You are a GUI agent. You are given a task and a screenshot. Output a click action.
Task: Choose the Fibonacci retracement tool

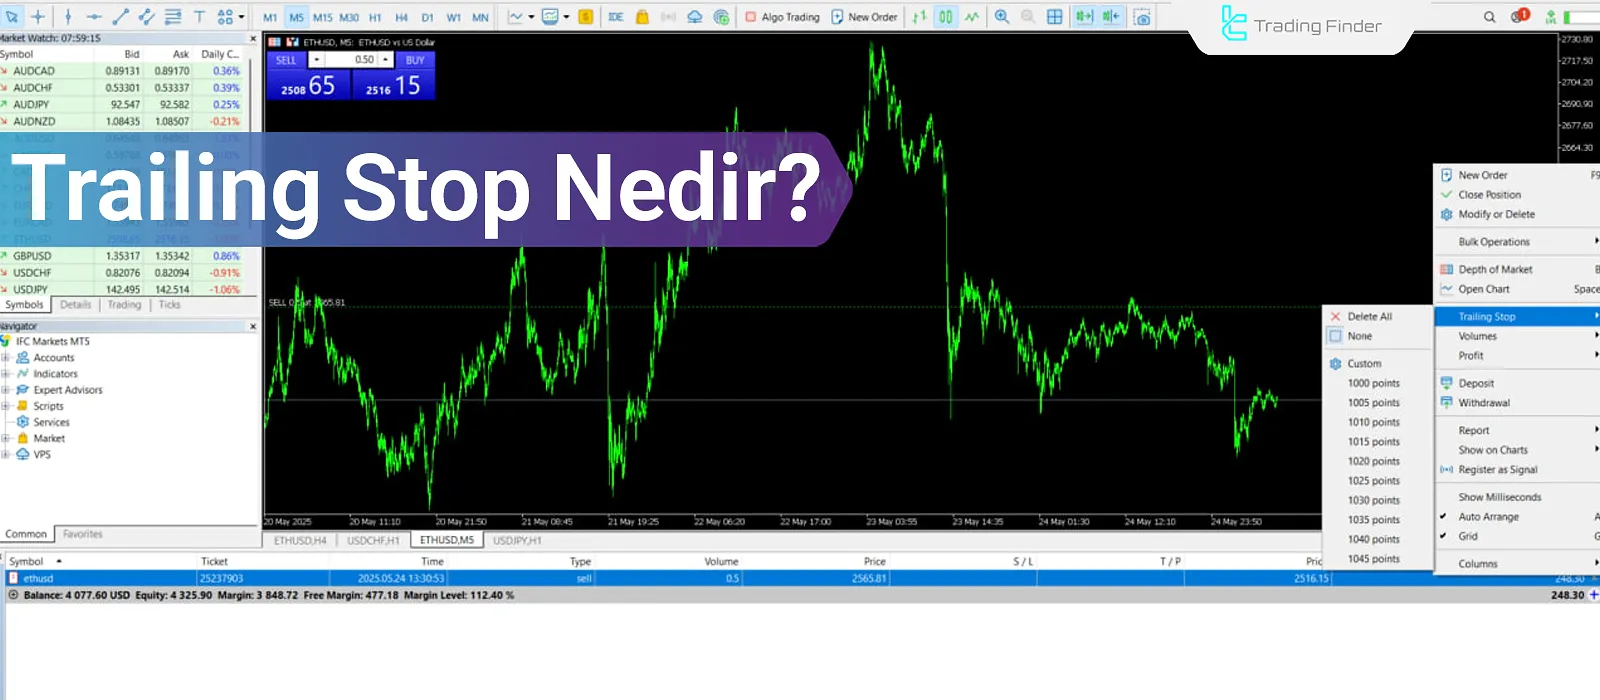pos(173,16)
